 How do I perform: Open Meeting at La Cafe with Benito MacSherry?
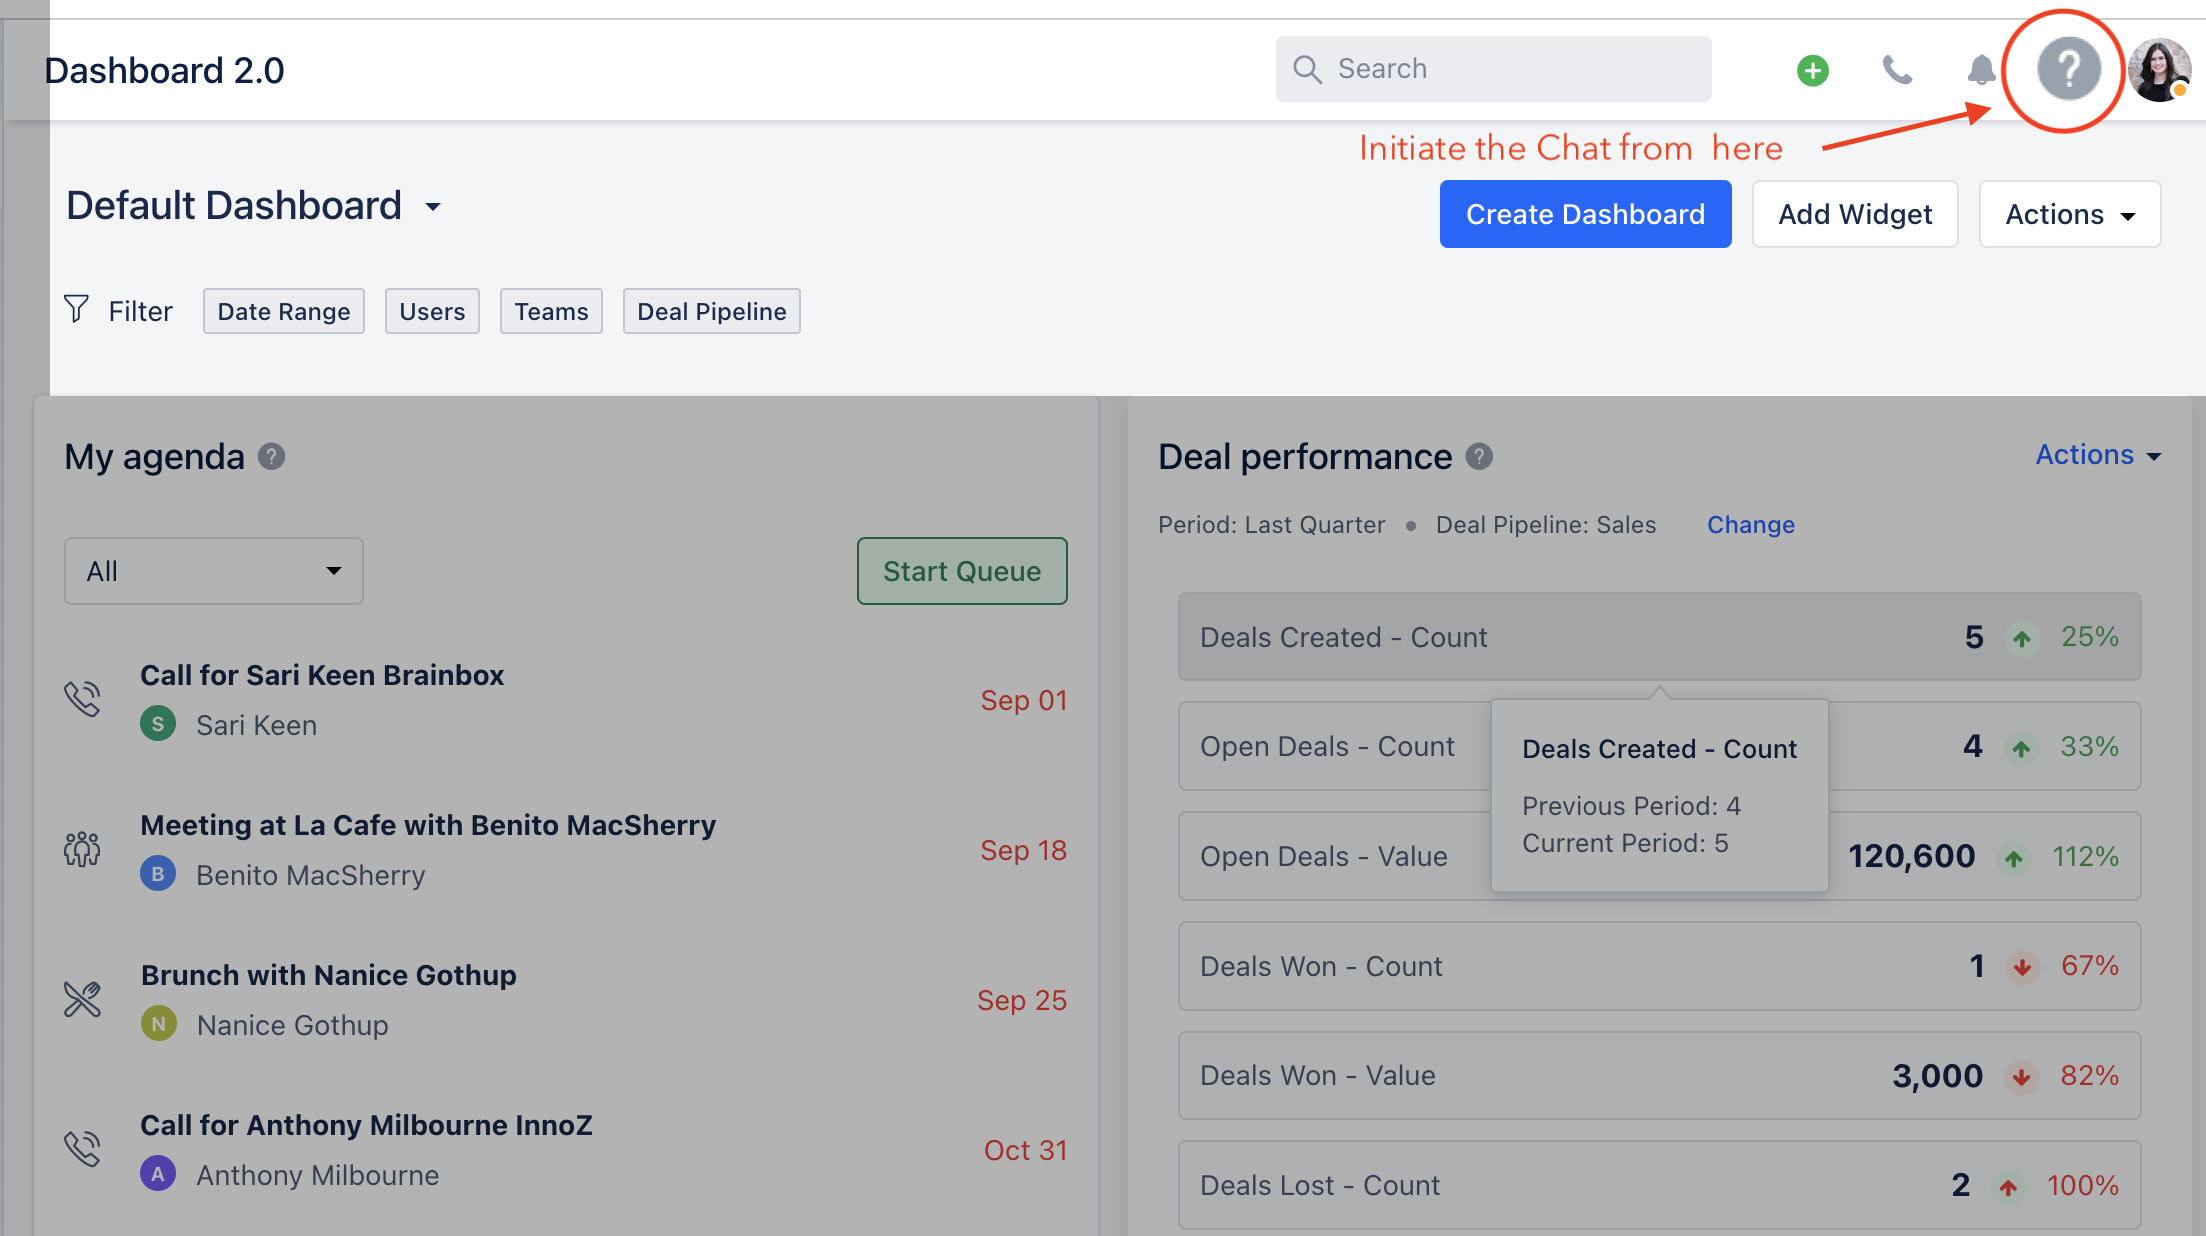(428, 825)
